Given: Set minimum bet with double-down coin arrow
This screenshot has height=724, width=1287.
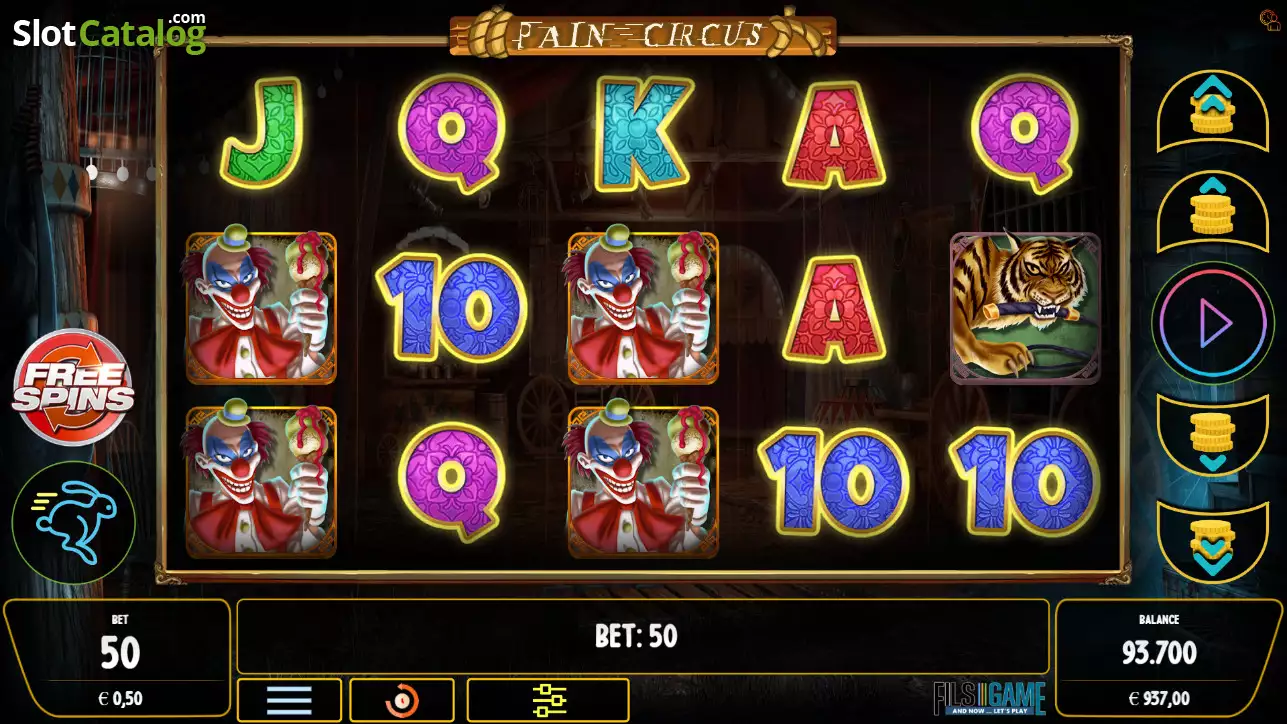Looking at the screenshot, I should pyautogui.click(x=1213, y=541).
